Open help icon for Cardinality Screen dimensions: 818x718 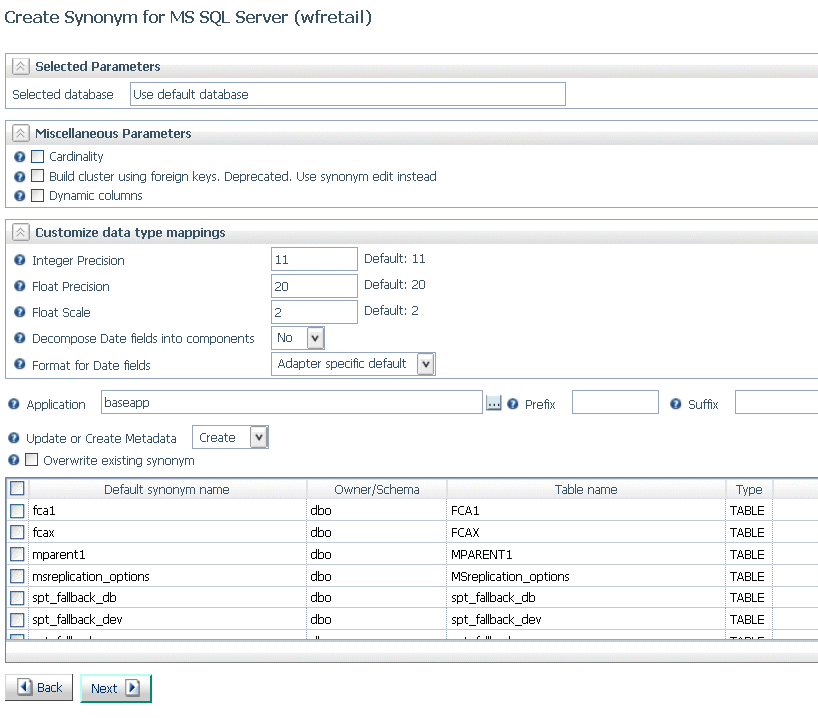click(x=19, y=157)
